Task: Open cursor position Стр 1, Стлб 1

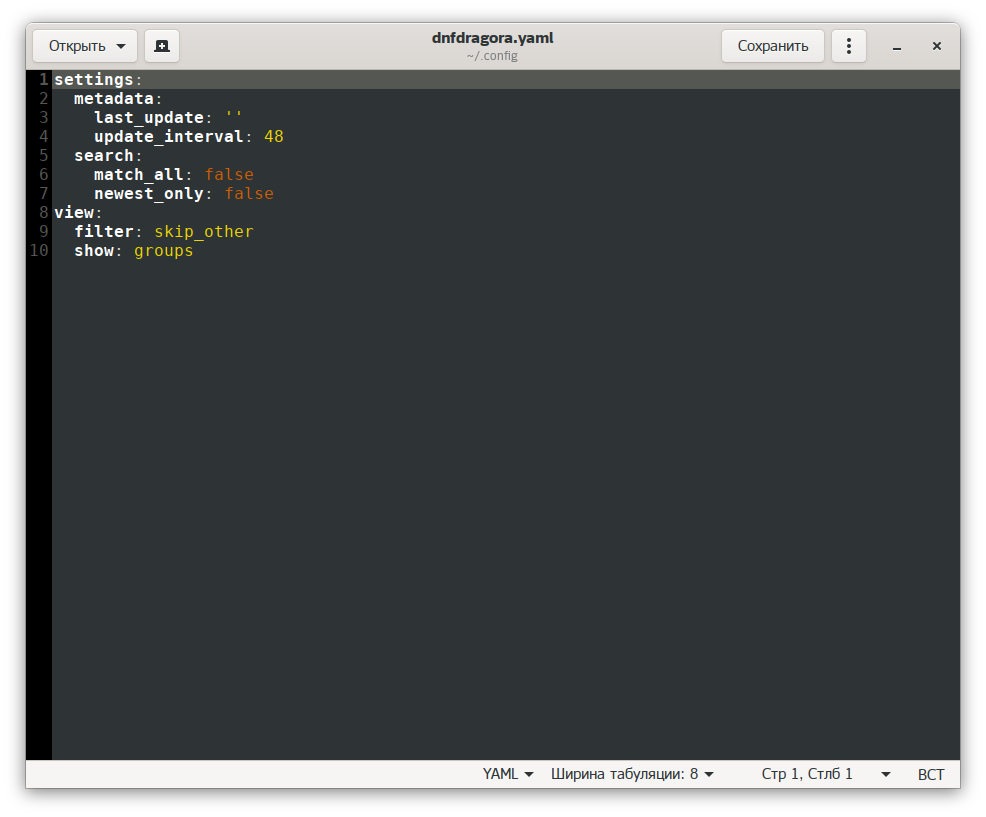Action: coord(807,774)
